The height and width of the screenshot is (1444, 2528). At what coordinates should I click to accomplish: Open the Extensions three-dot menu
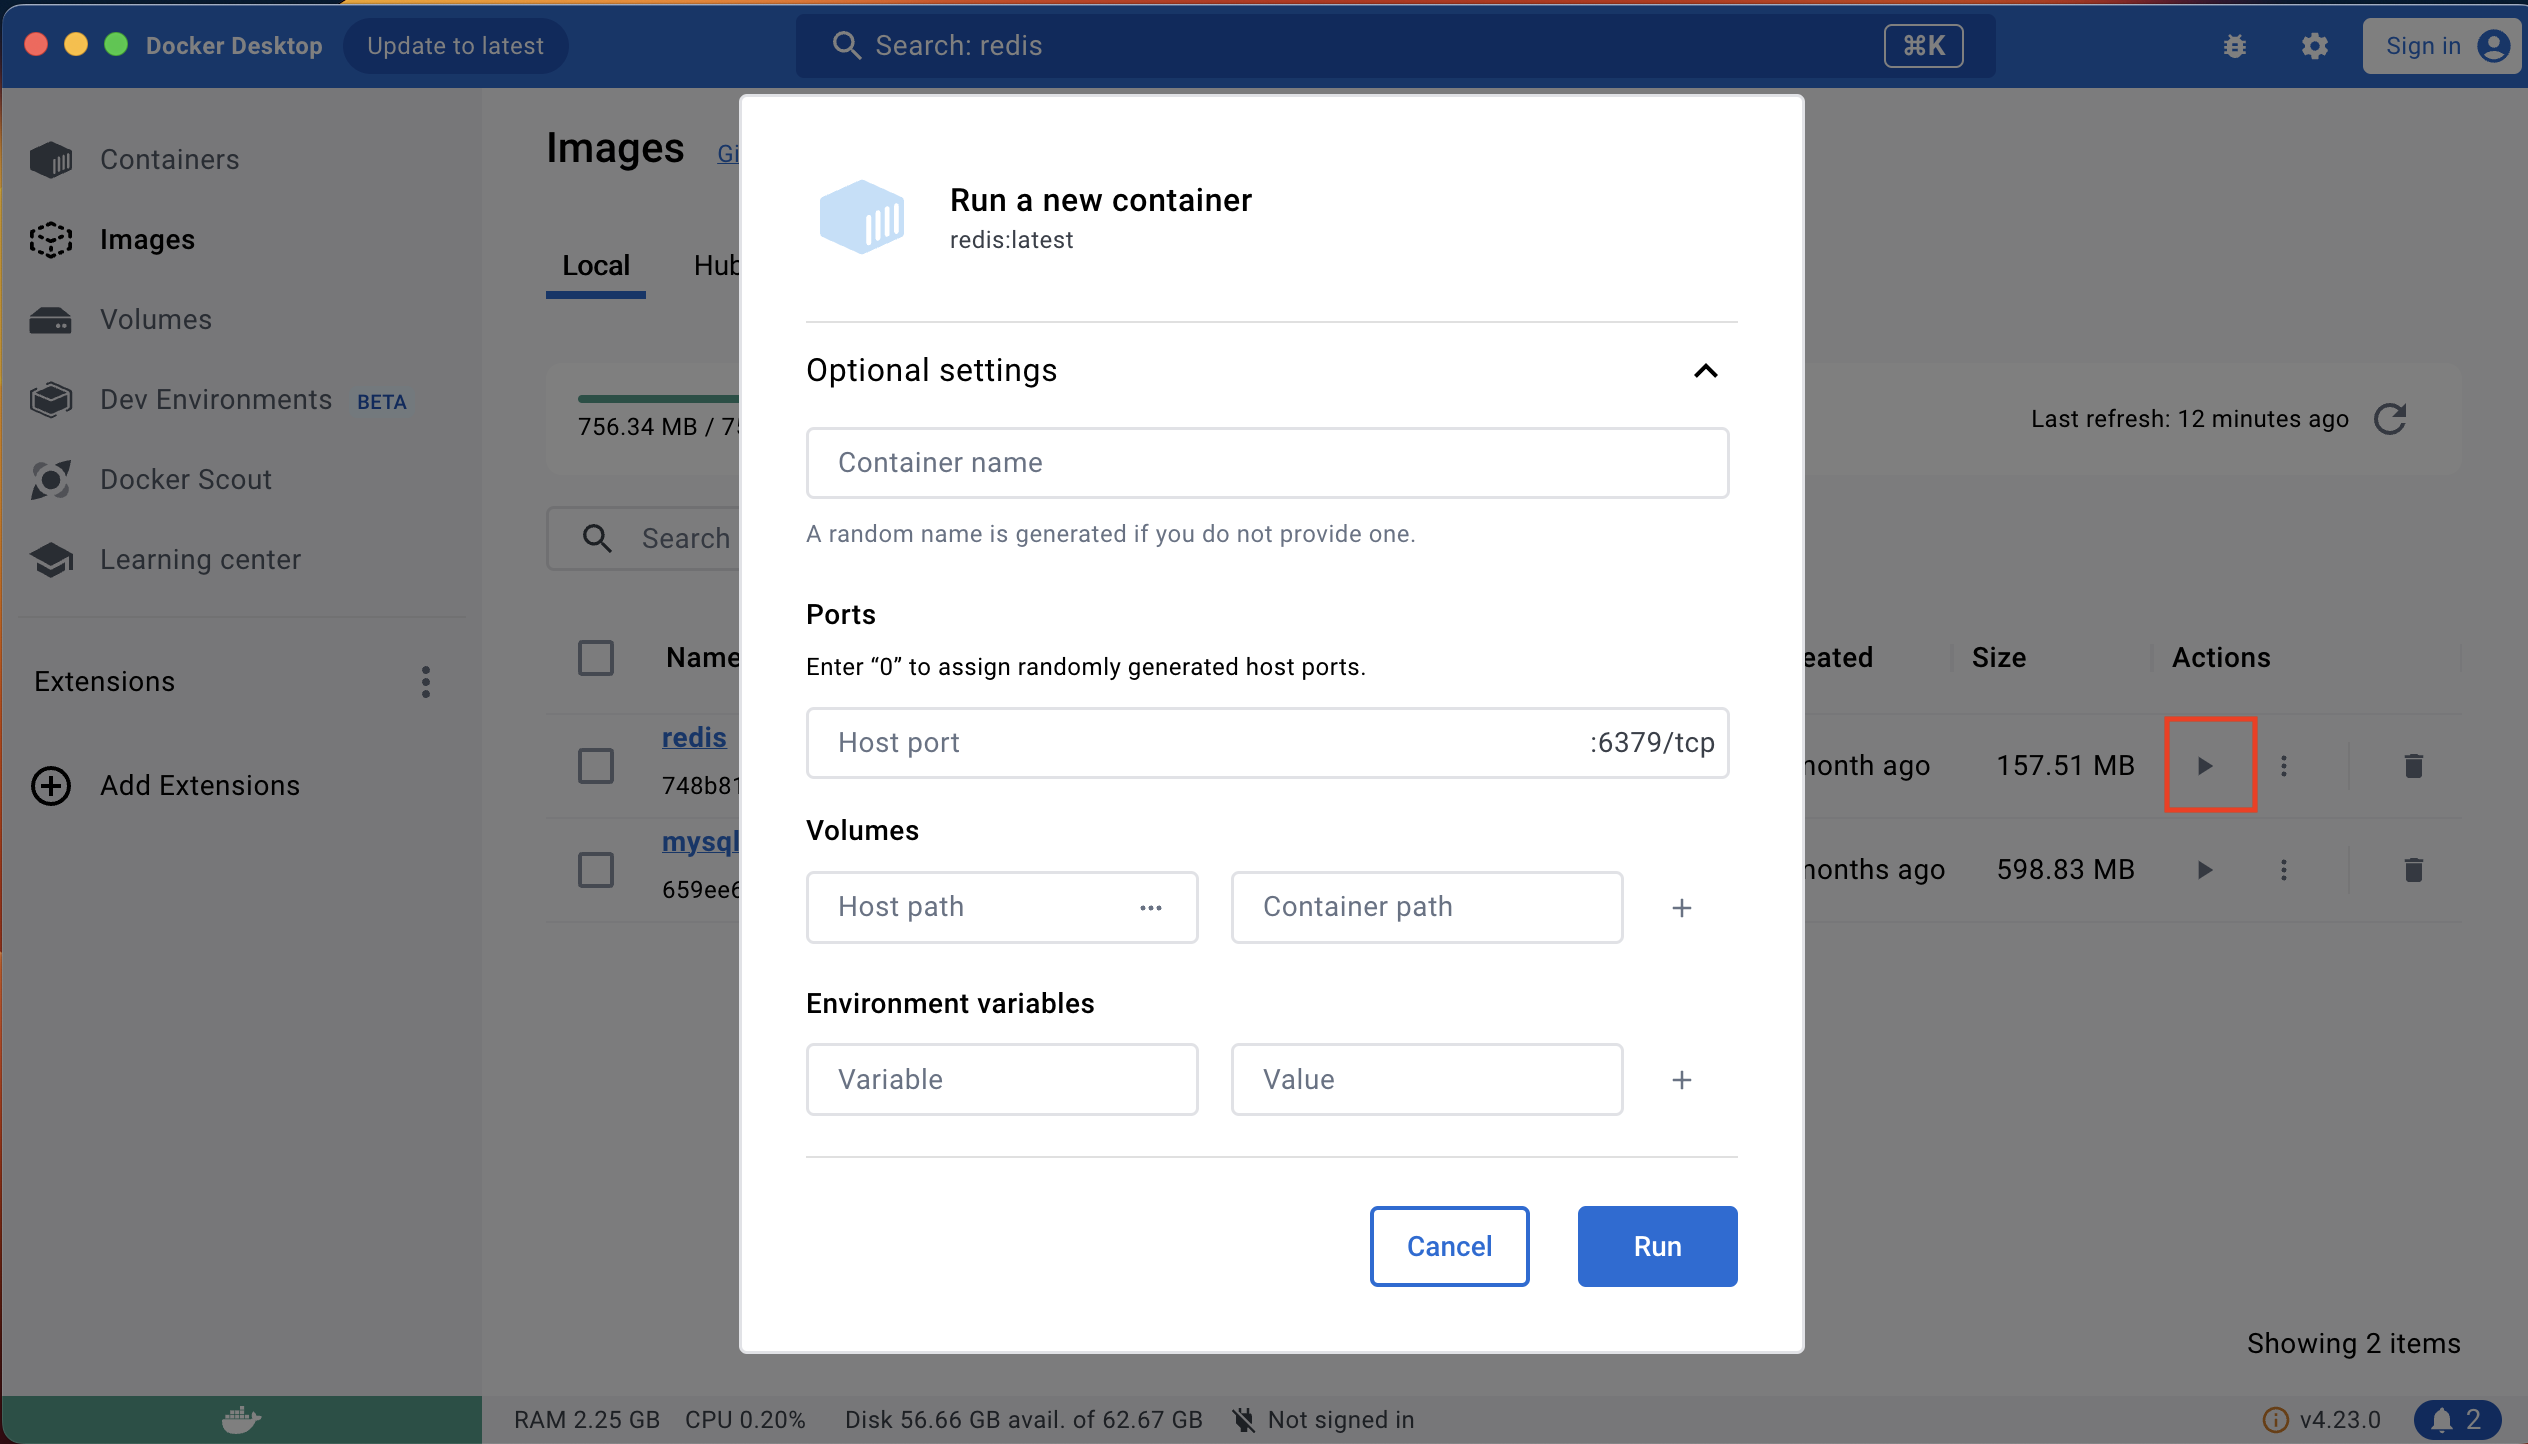click(x=426, y=682)
